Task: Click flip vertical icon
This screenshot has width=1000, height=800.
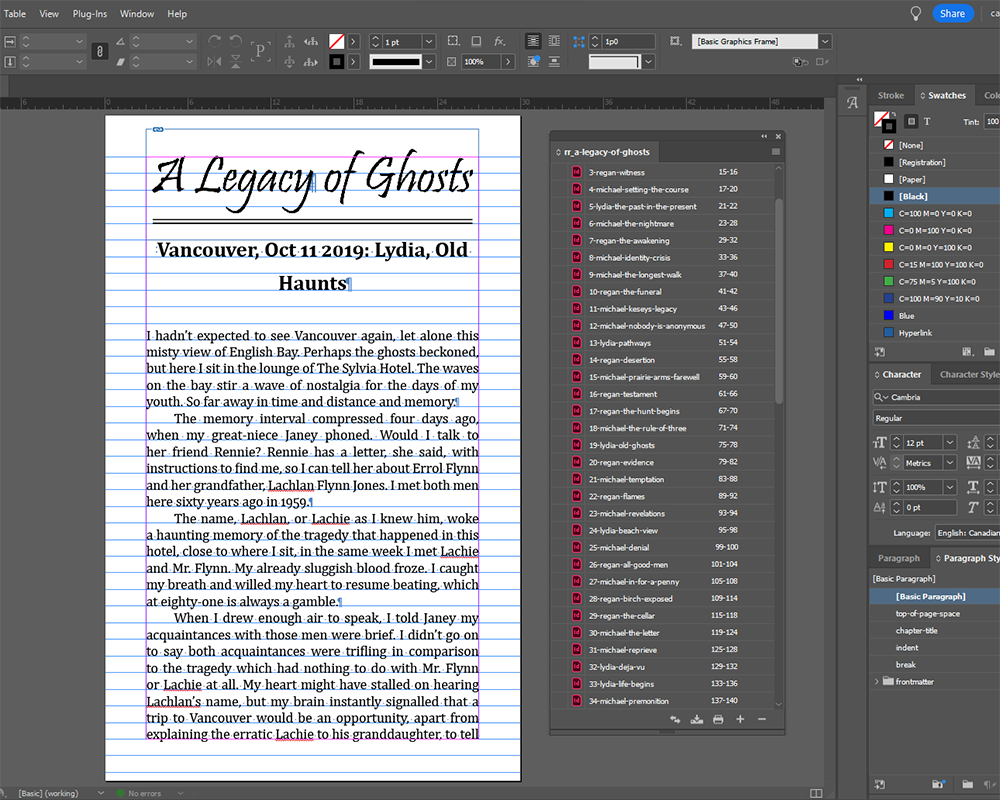Action: (236, 62)
